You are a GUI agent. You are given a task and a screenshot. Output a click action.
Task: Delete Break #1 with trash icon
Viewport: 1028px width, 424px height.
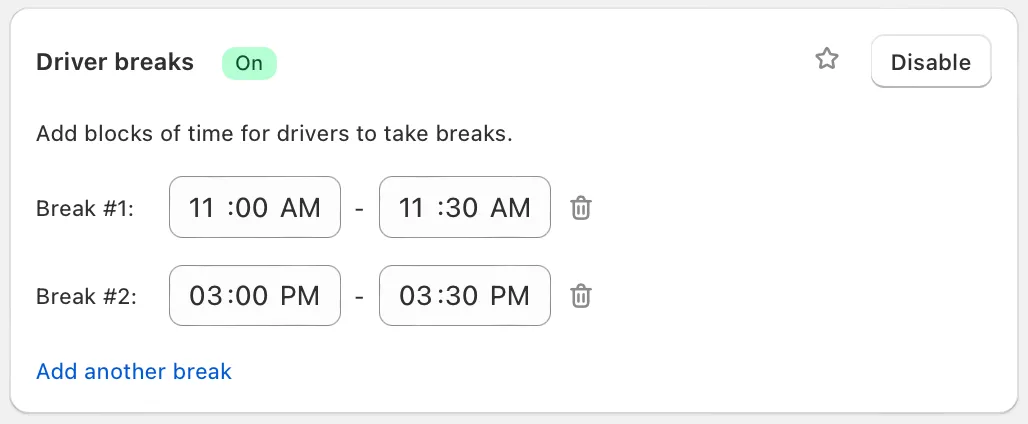(x=581, y=208)
